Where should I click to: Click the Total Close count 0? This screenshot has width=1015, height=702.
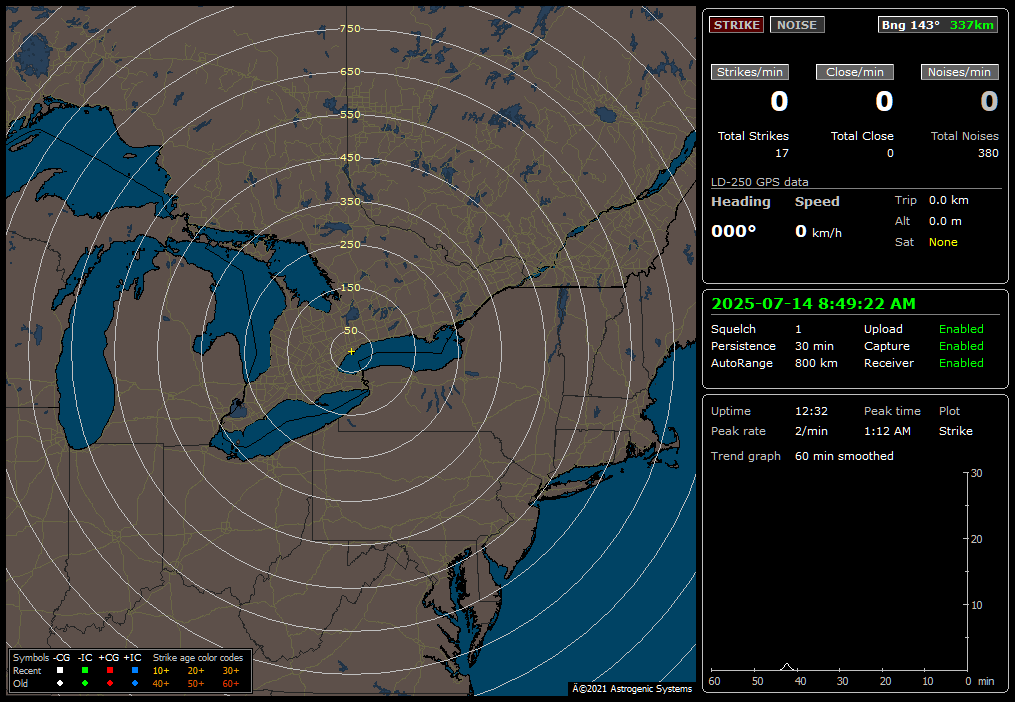890,153
